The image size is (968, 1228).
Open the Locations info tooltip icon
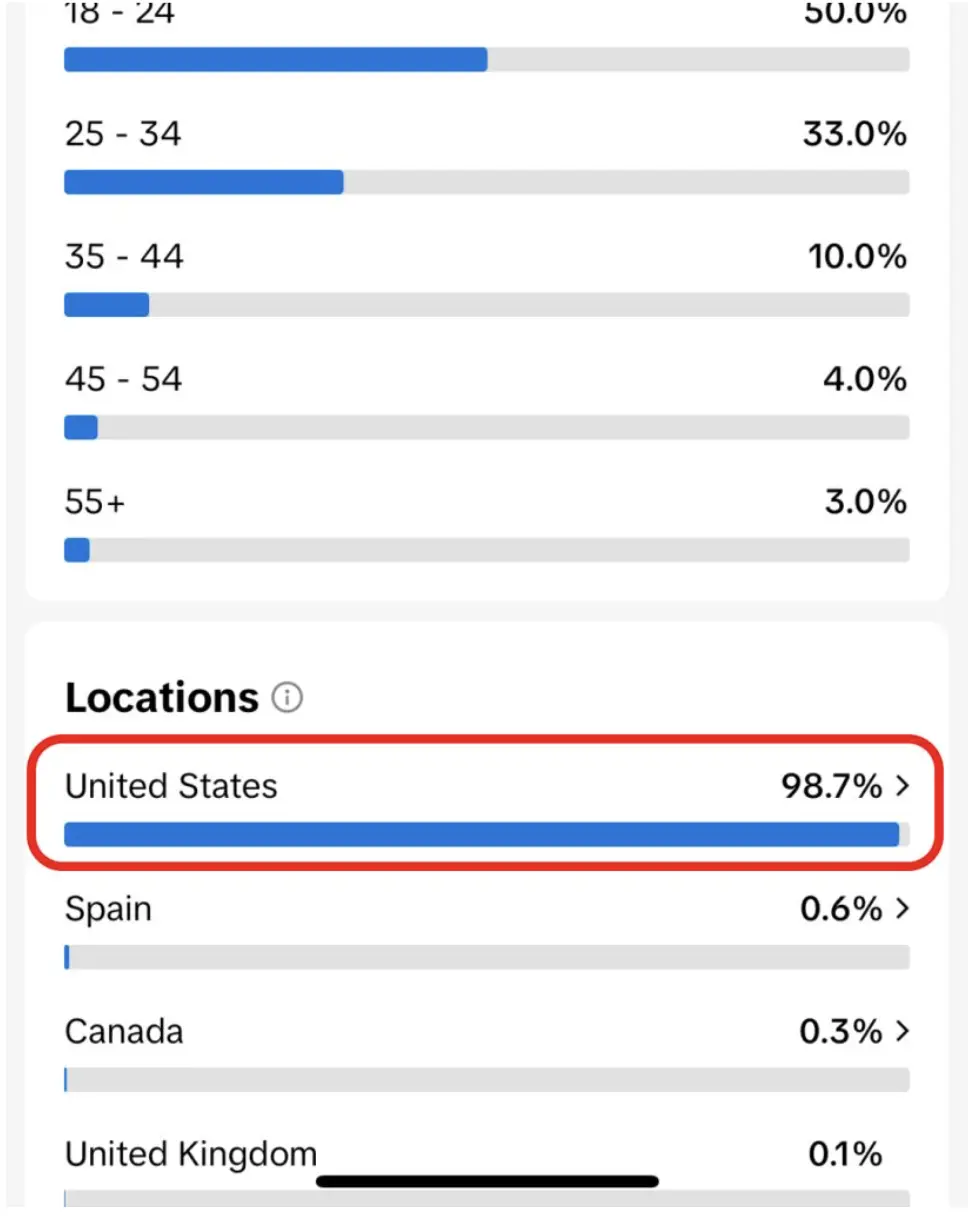(x=286, y=698)
